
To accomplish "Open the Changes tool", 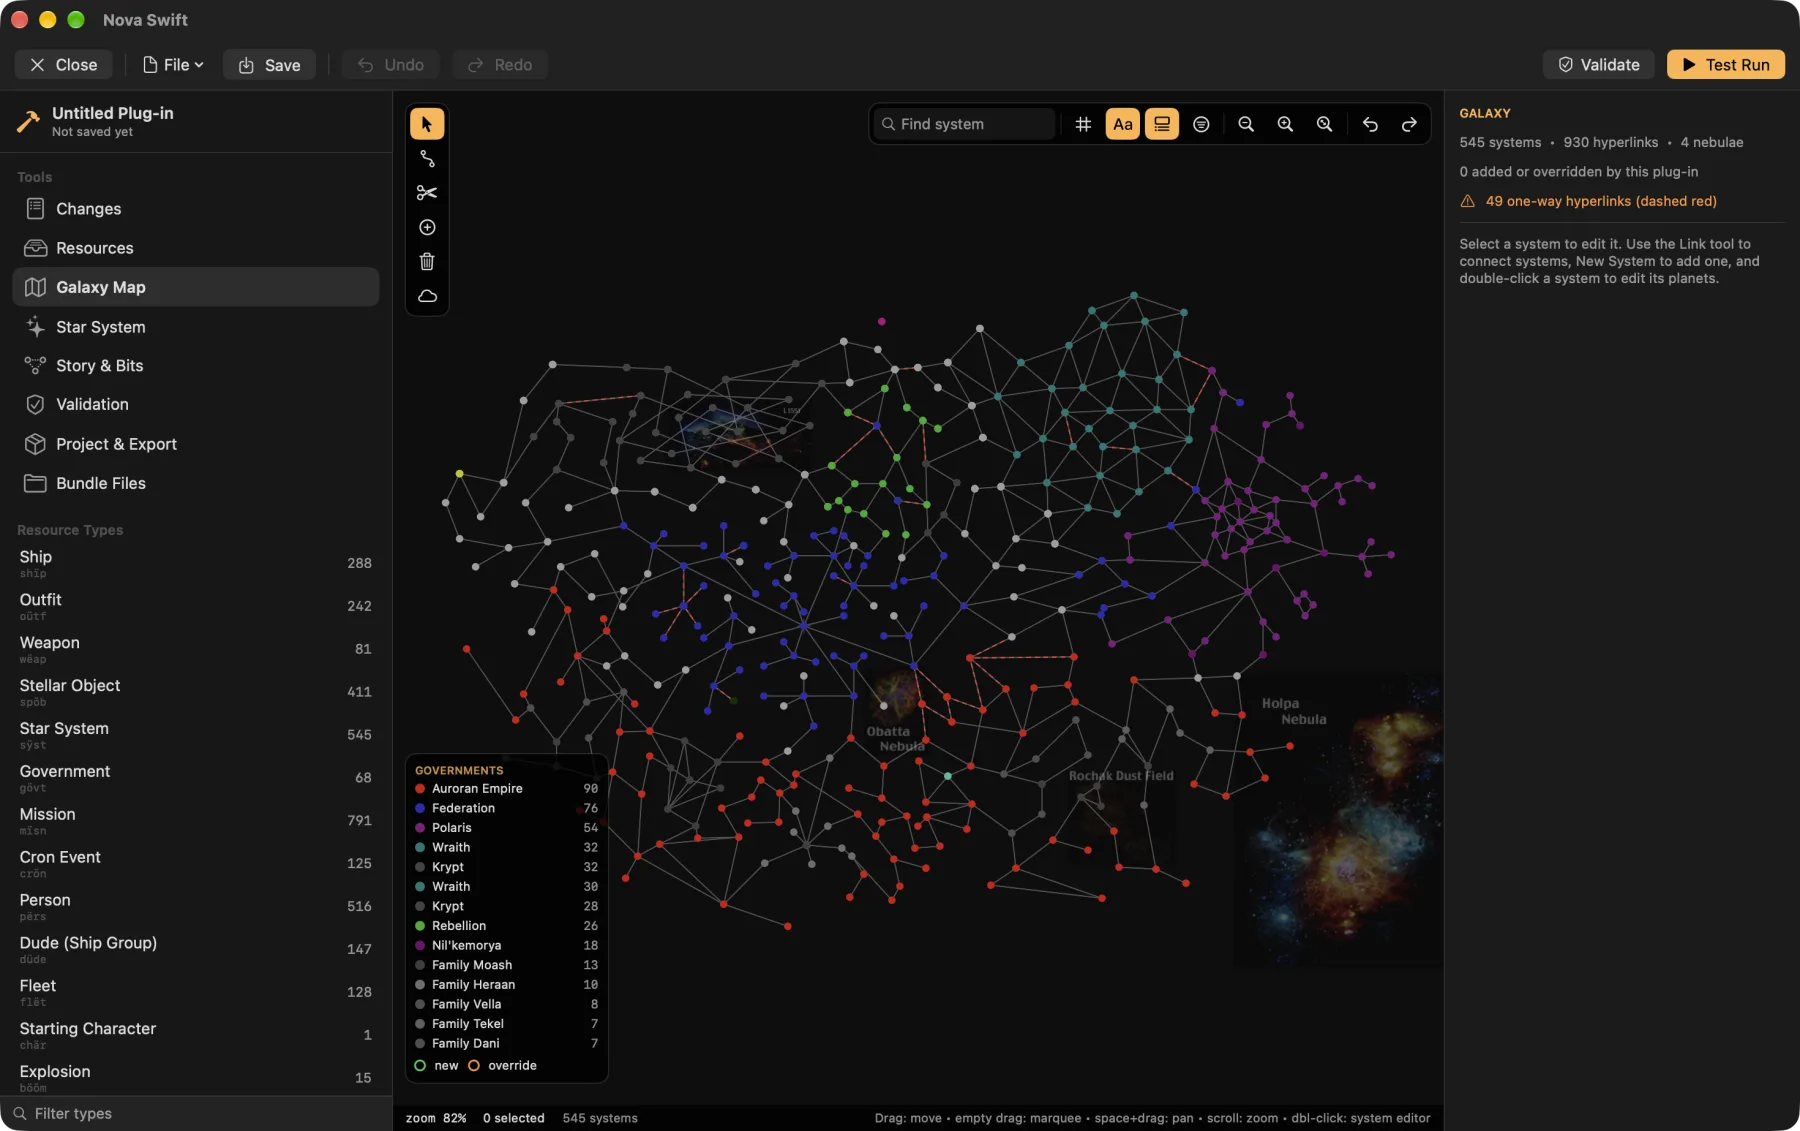I will tap(196, 209).
